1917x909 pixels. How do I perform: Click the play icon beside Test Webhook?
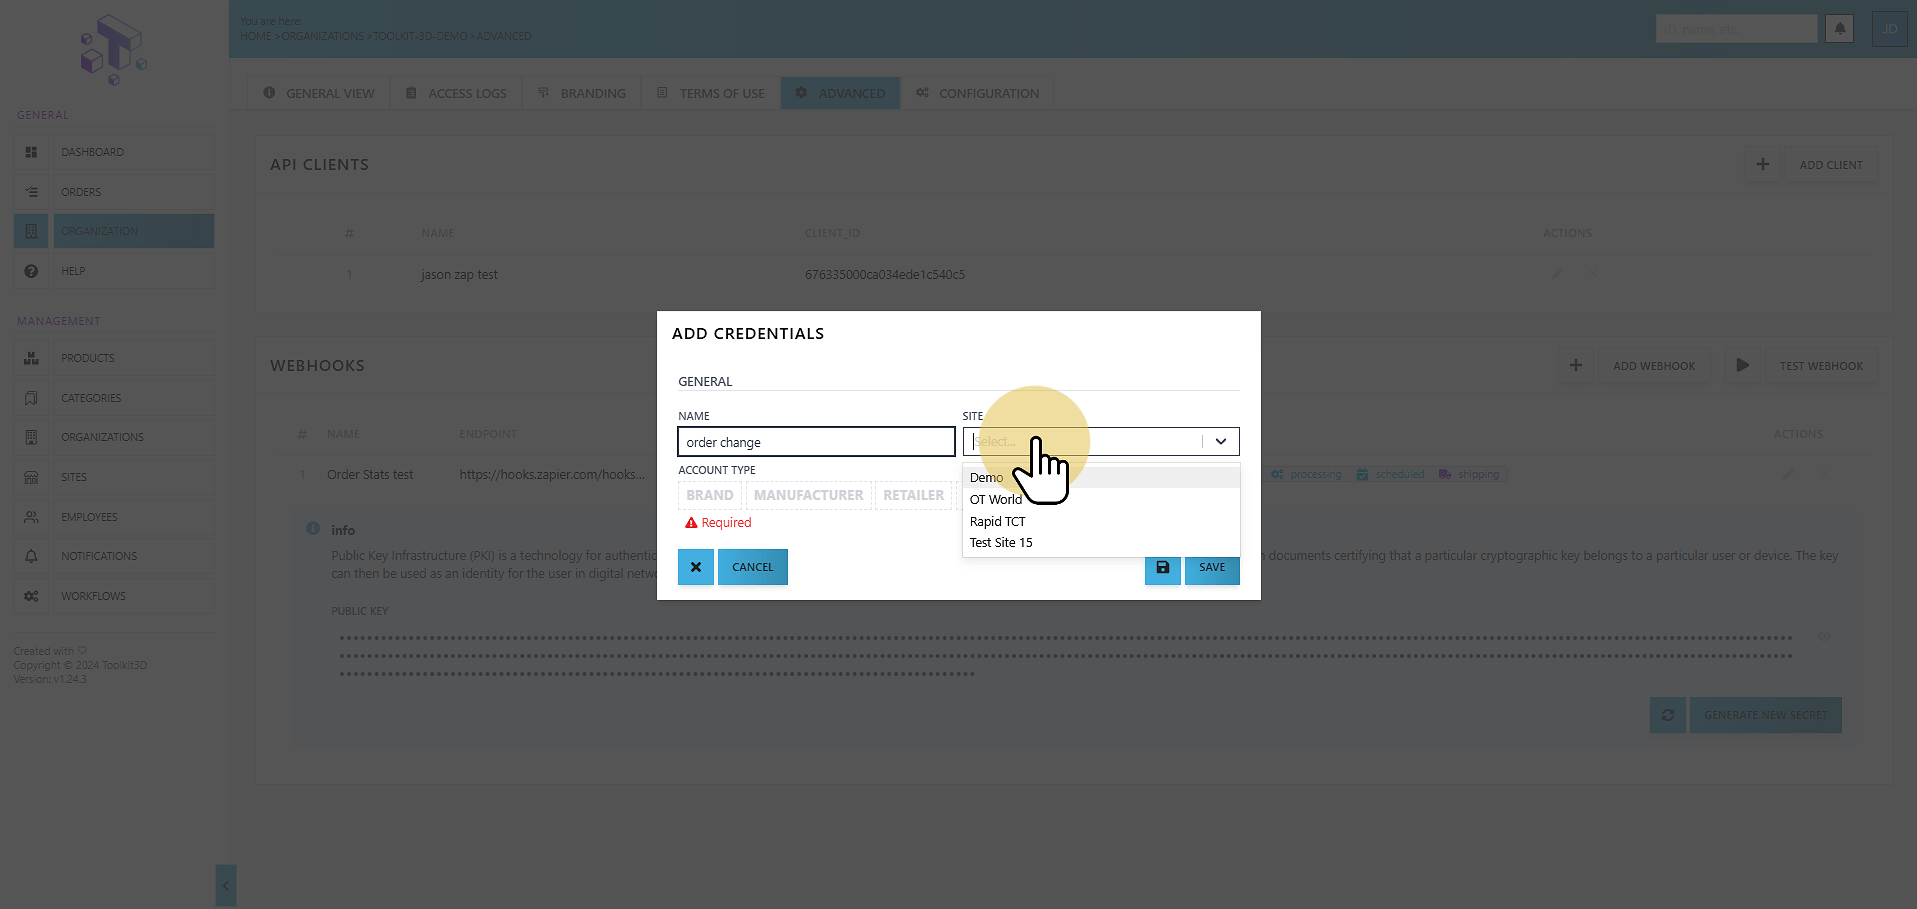coord(1742,366)
